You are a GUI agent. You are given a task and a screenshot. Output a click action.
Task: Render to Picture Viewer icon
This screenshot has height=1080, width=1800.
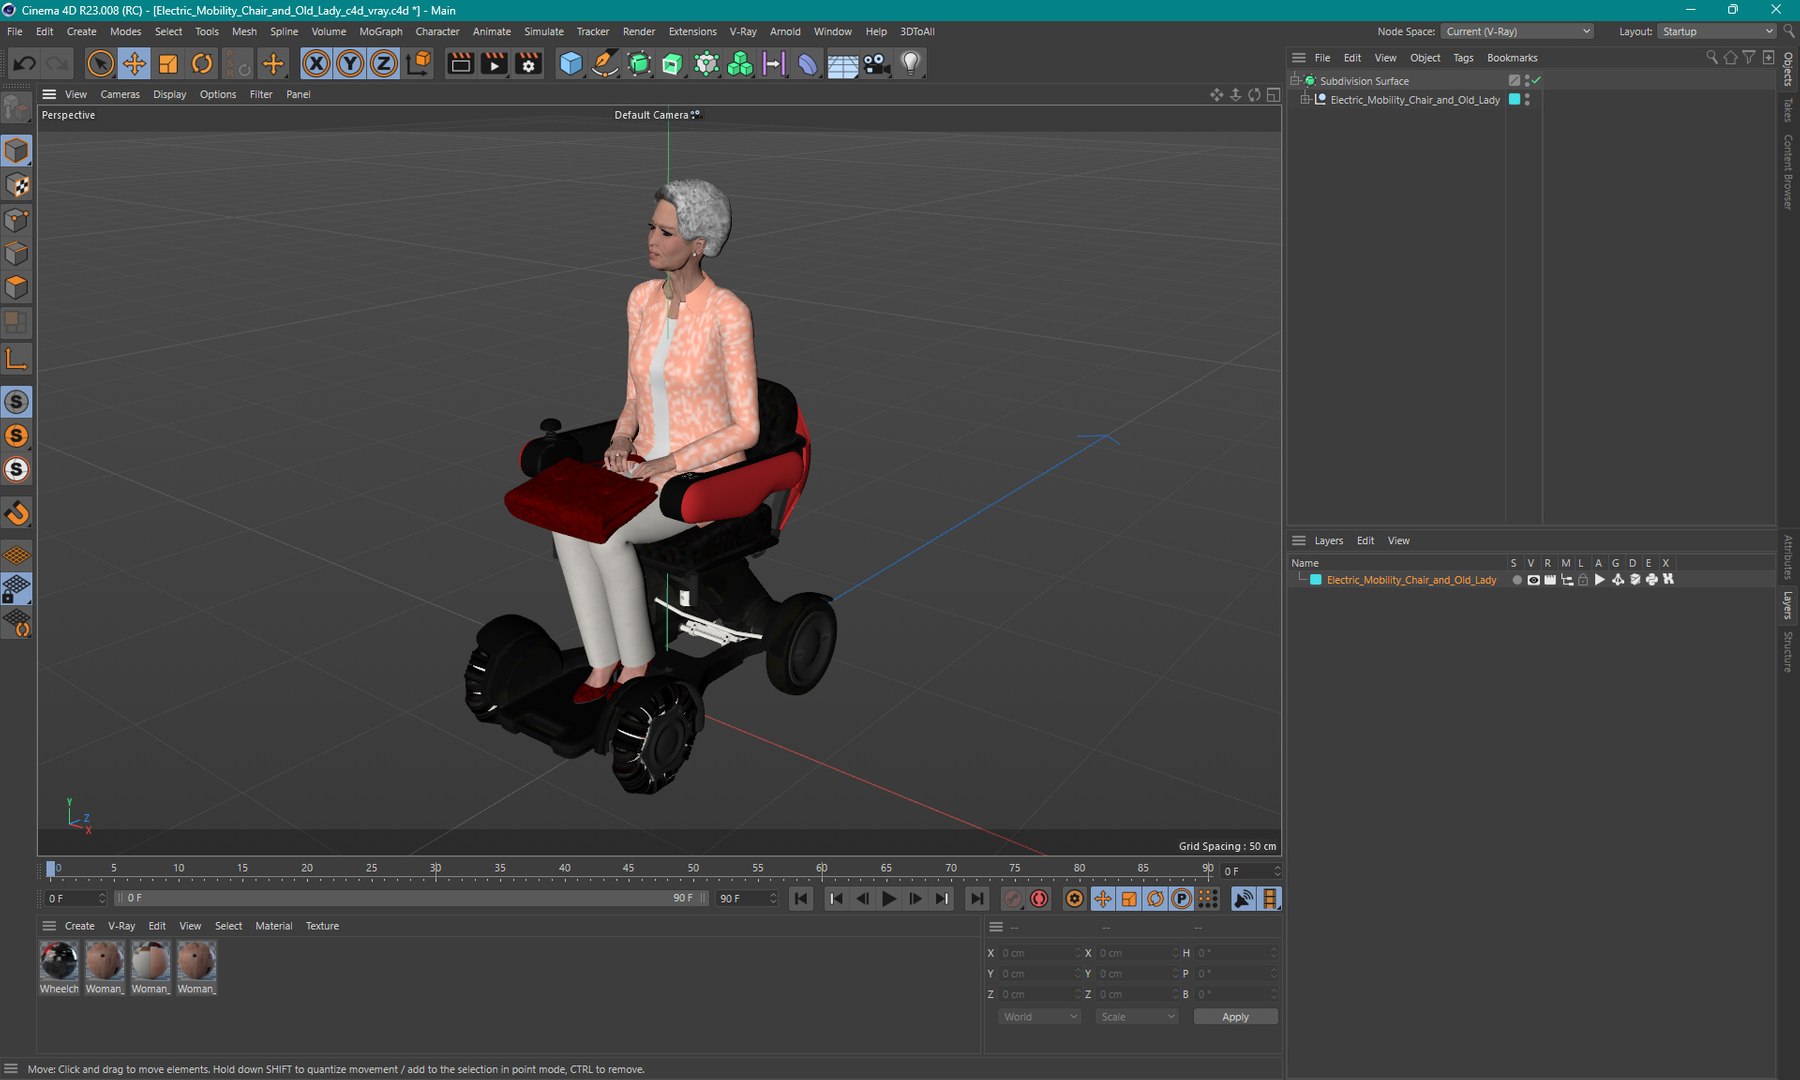[494, 64]
